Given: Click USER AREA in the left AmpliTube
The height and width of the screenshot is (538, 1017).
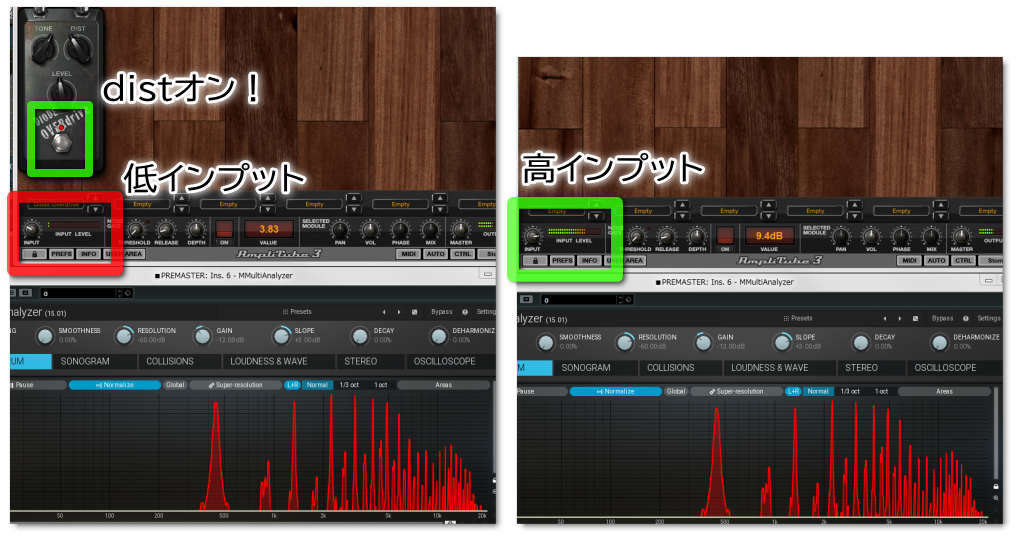Looking at the screenshot, I should 125,254.
